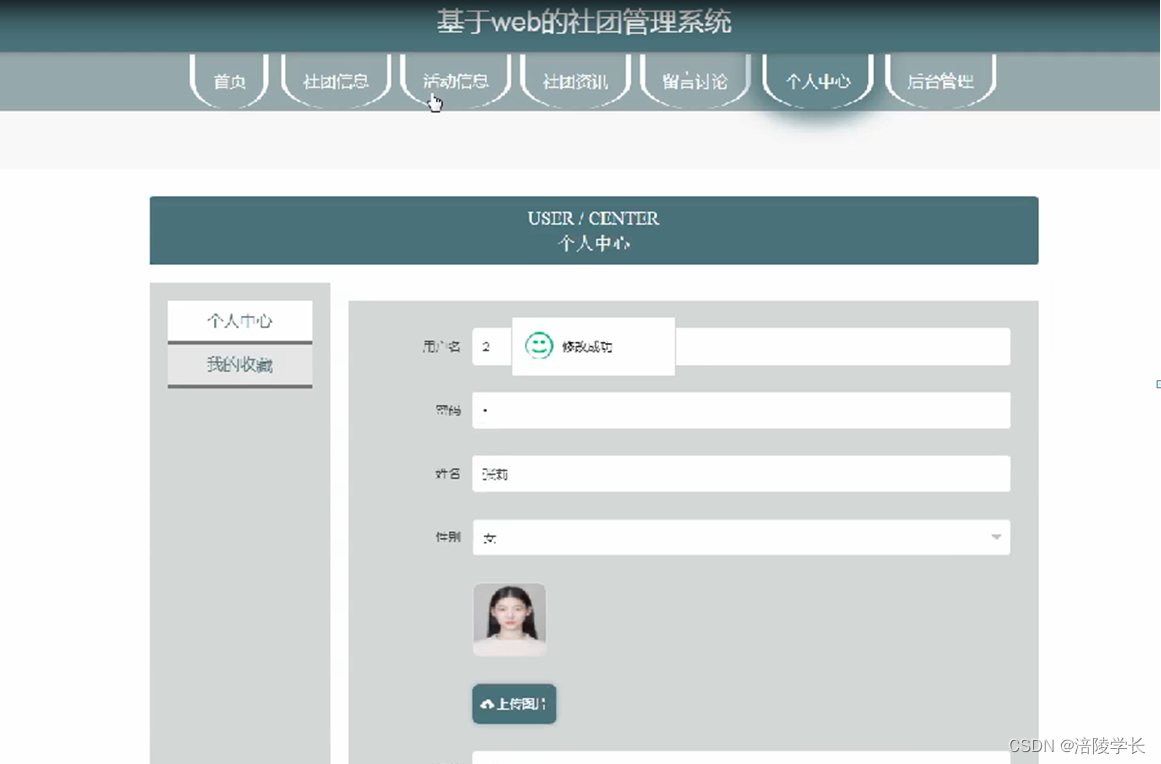
Task: Click the user avatar photo thumbnail
Action: 509,619
